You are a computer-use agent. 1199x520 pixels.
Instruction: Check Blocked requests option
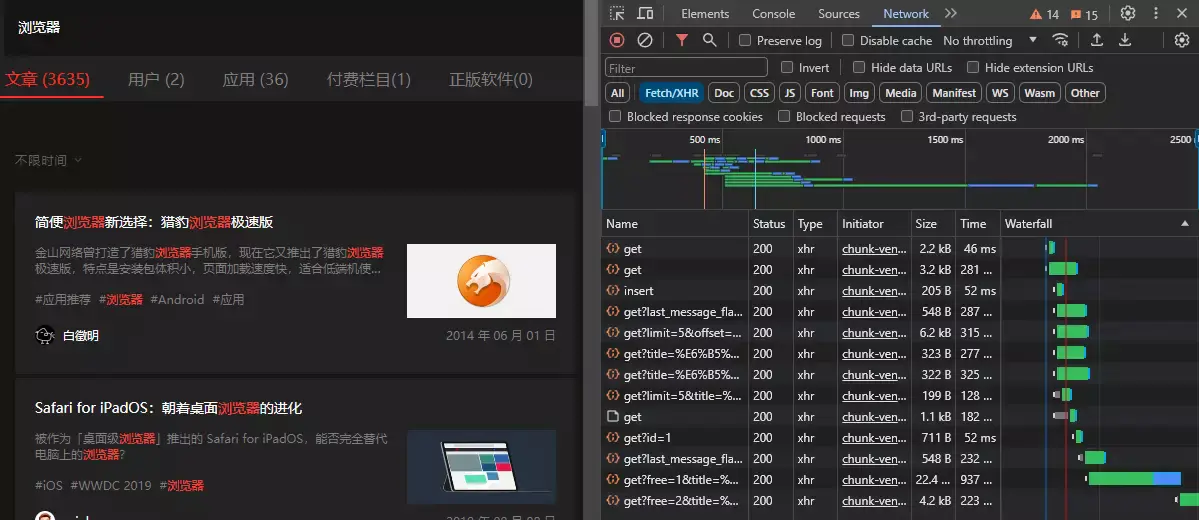tap(784, 116)
